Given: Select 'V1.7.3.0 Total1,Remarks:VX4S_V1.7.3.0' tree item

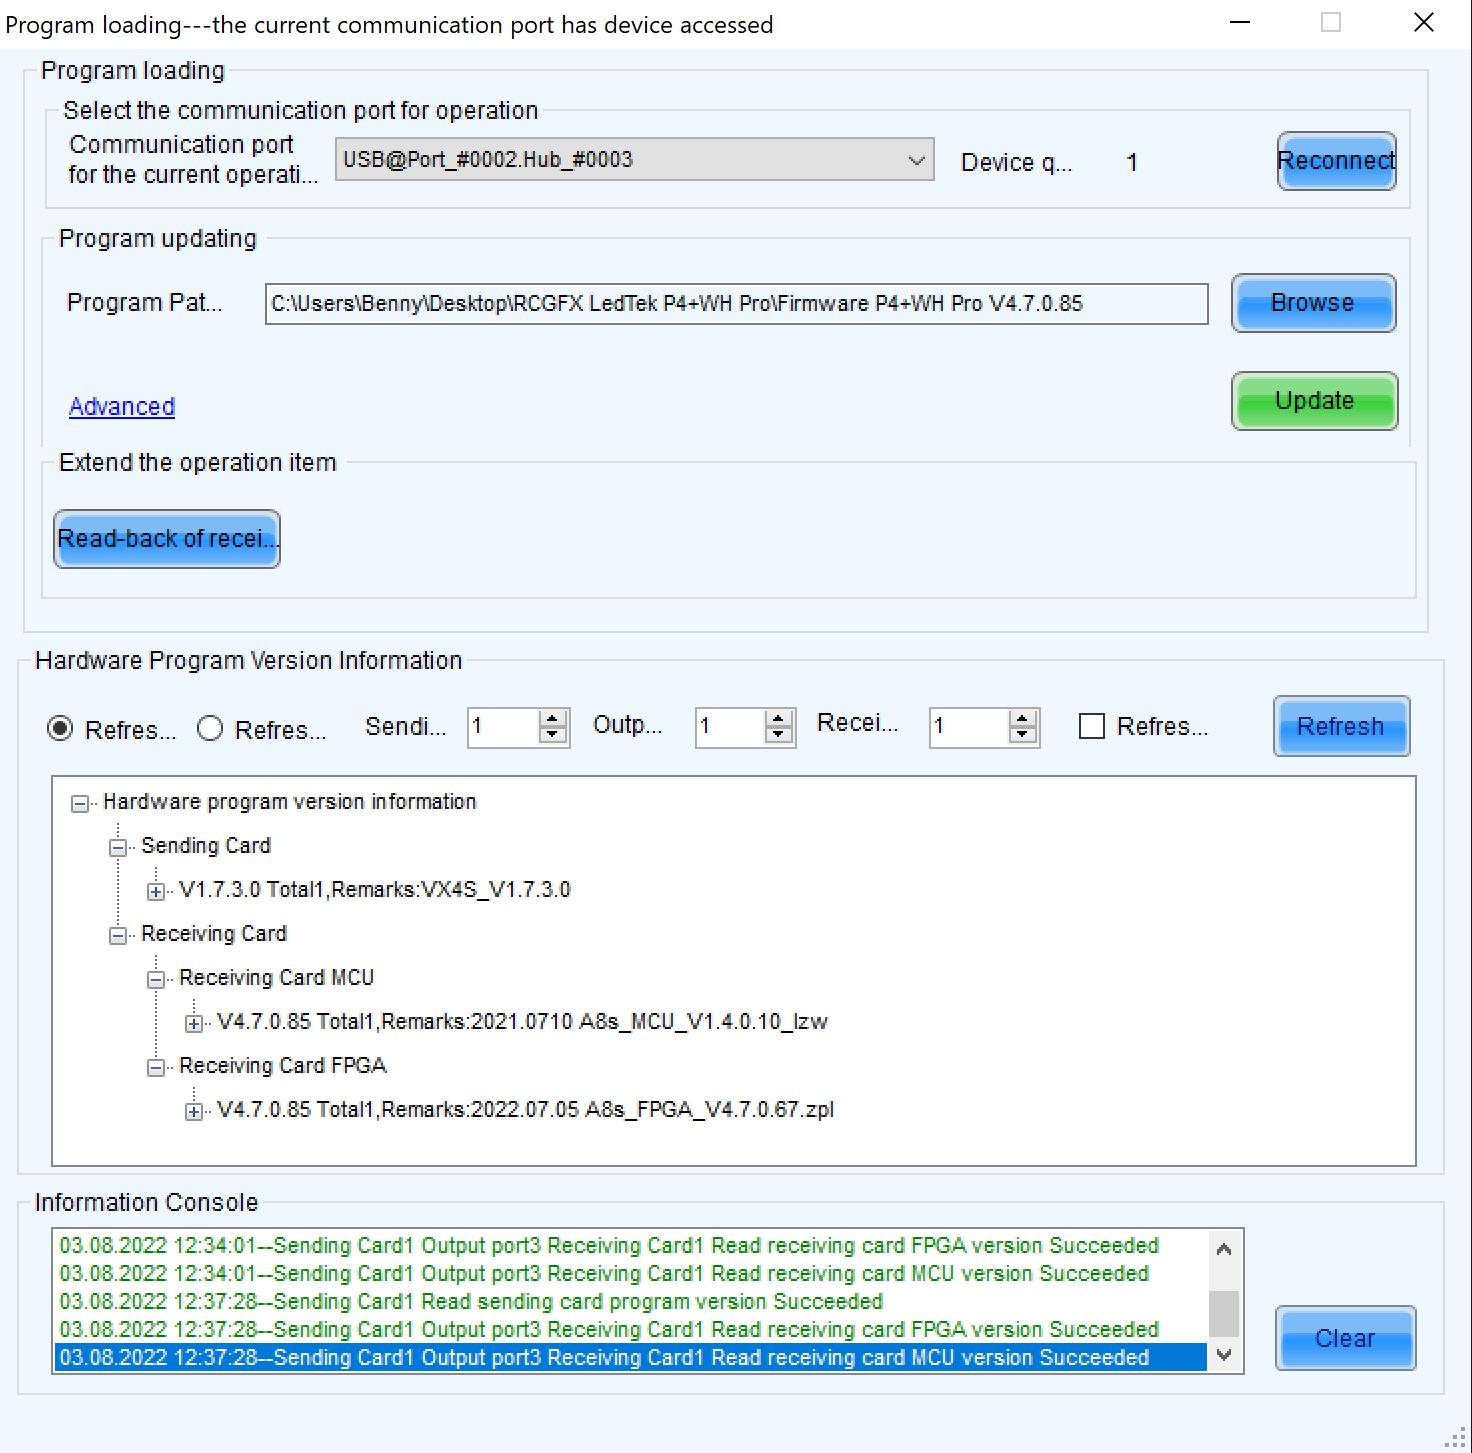Looking at the screenshot, I should (x=375, y=890).
